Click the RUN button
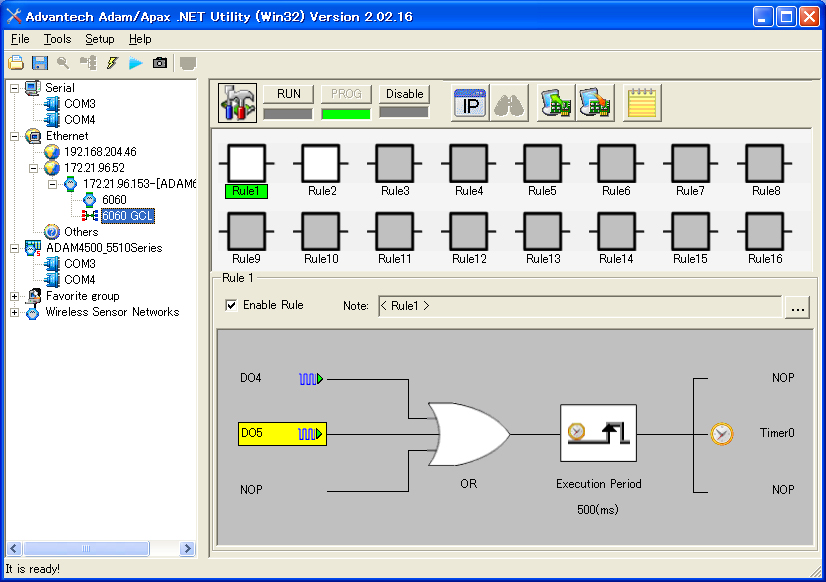 pyautogui.click(x=288, y=94)
